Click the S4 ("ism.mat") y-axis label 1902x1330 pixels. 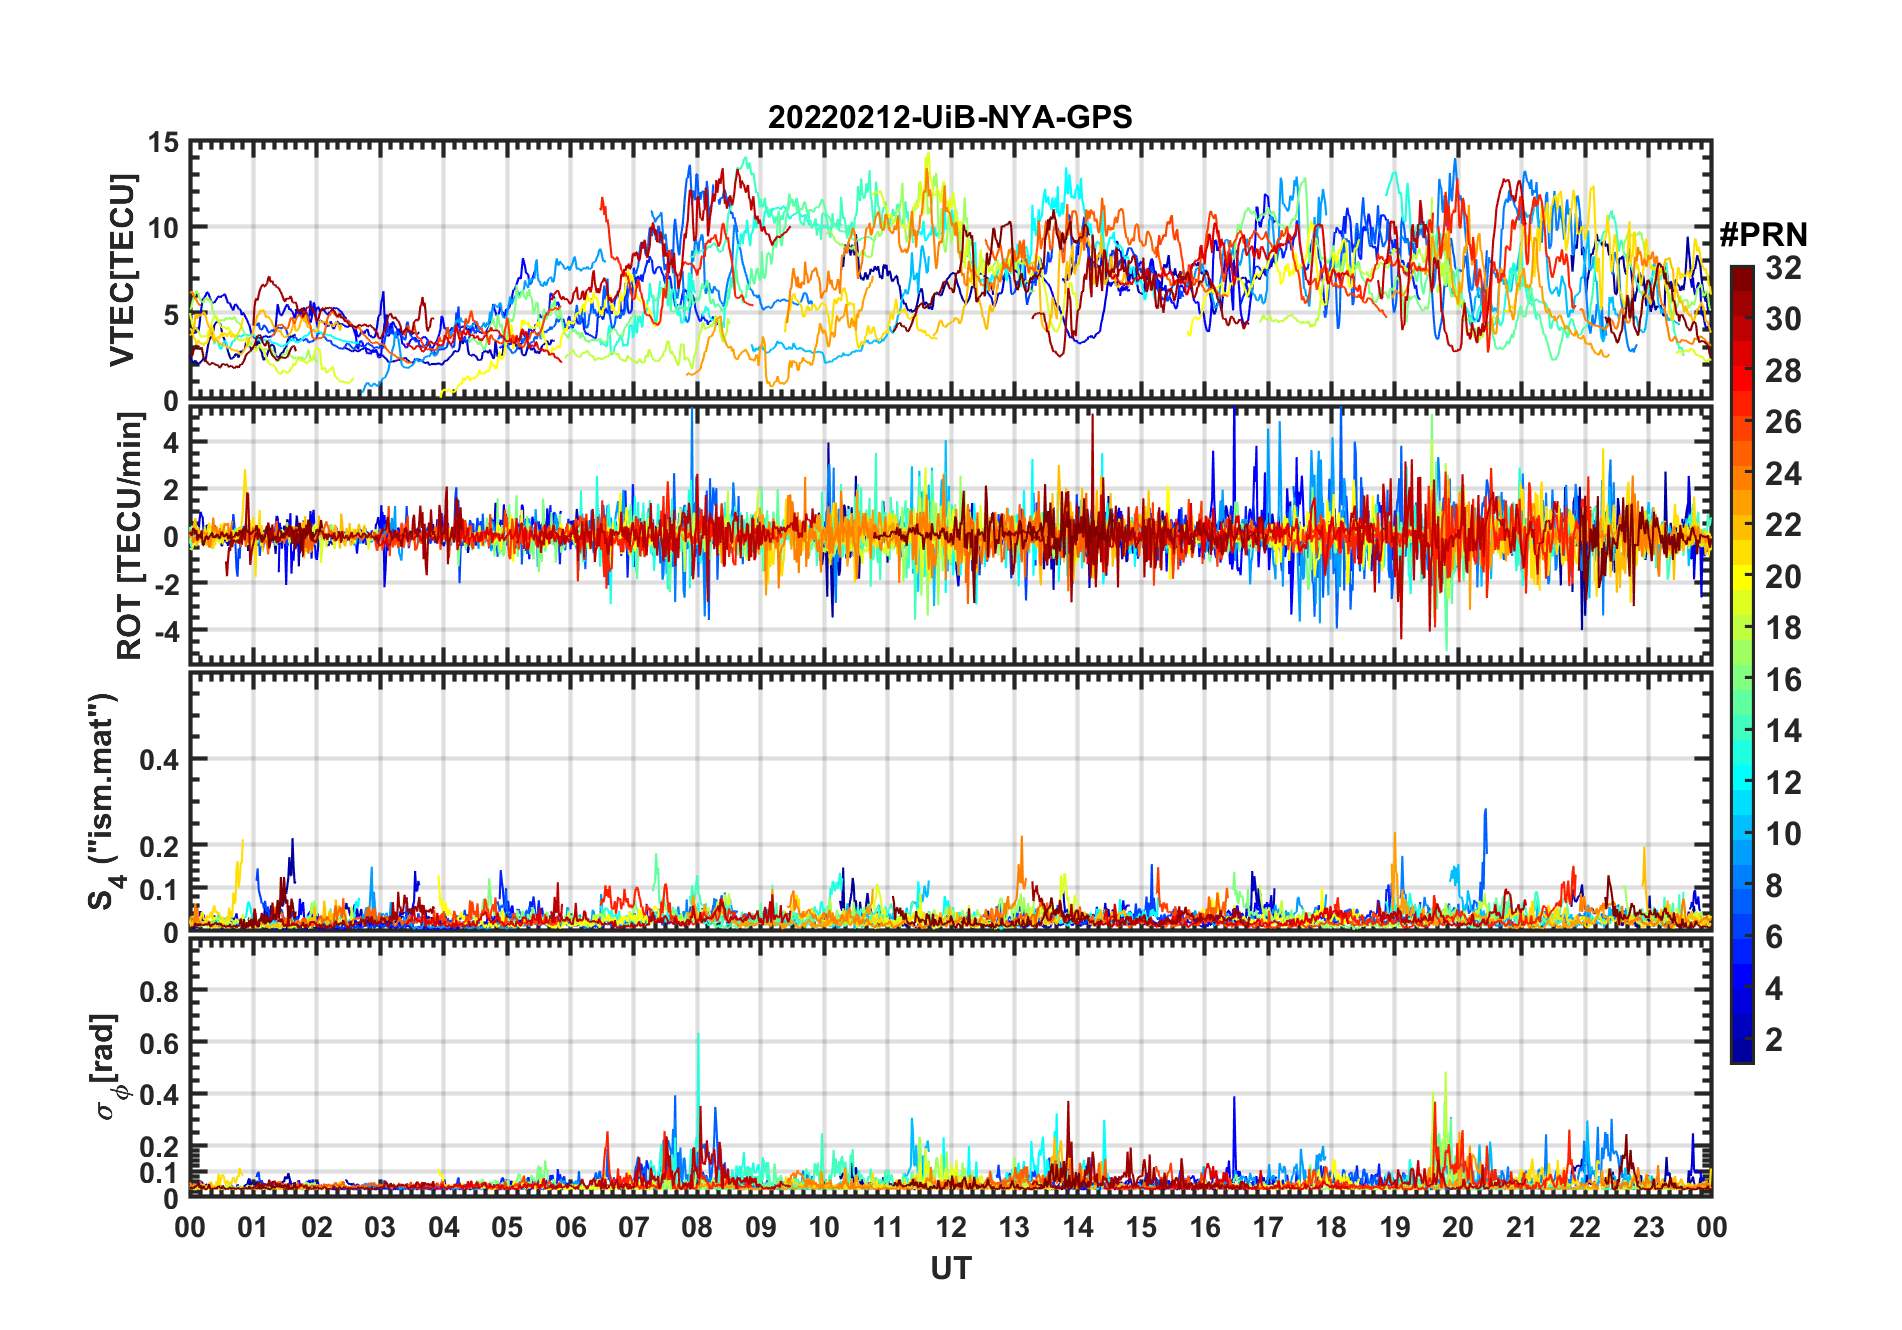point(103,801)
